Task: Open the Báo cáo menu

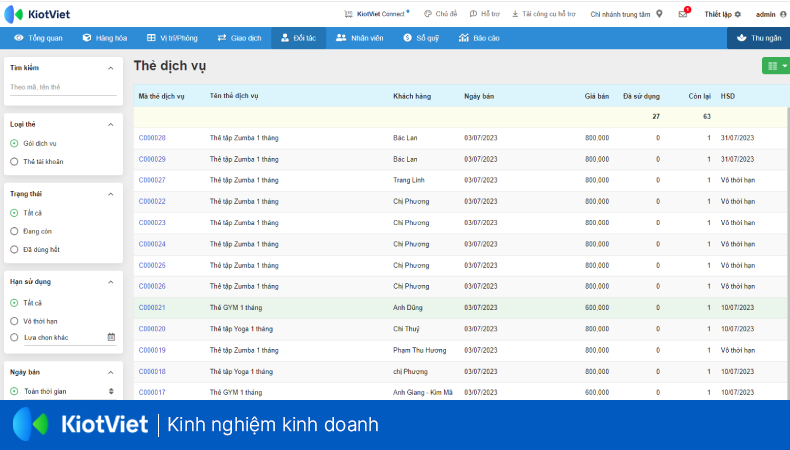Action: pos(479,38)
